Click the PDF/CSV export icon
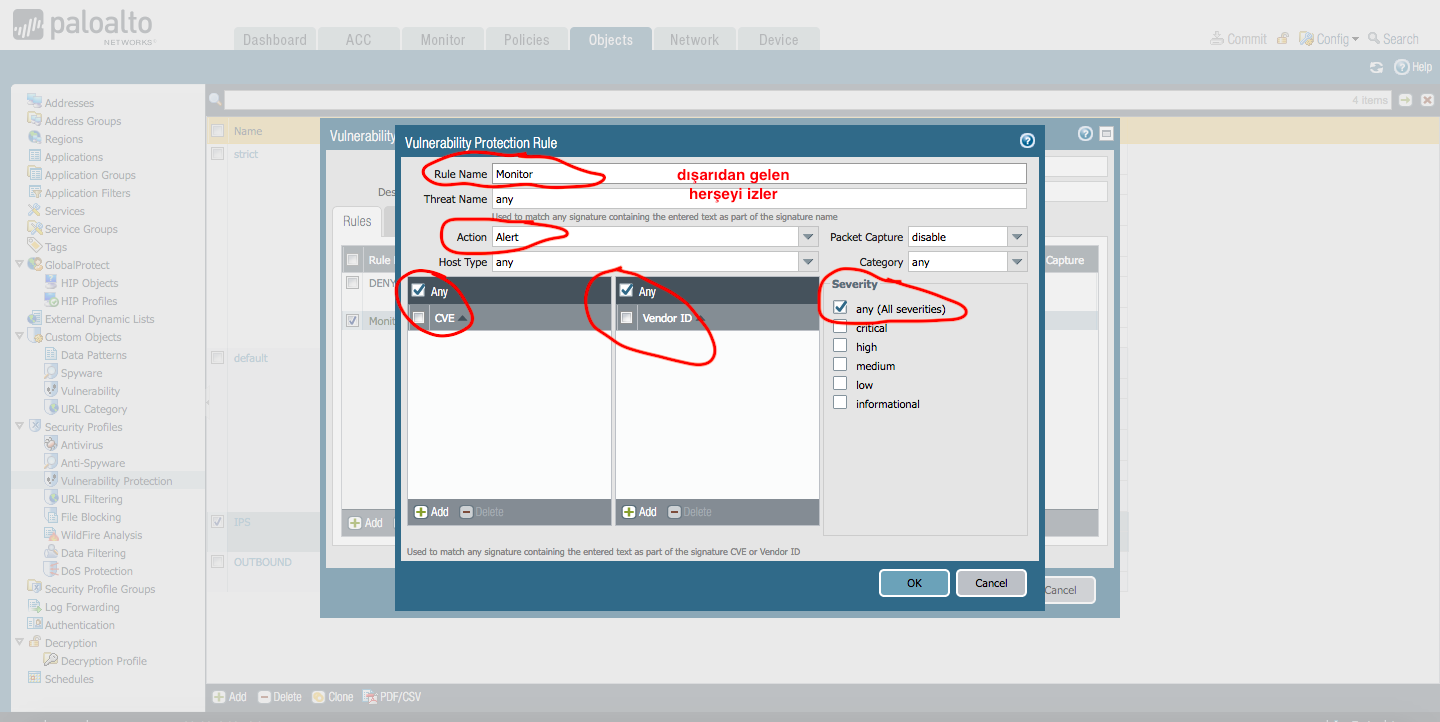 (x=369, y=697)
